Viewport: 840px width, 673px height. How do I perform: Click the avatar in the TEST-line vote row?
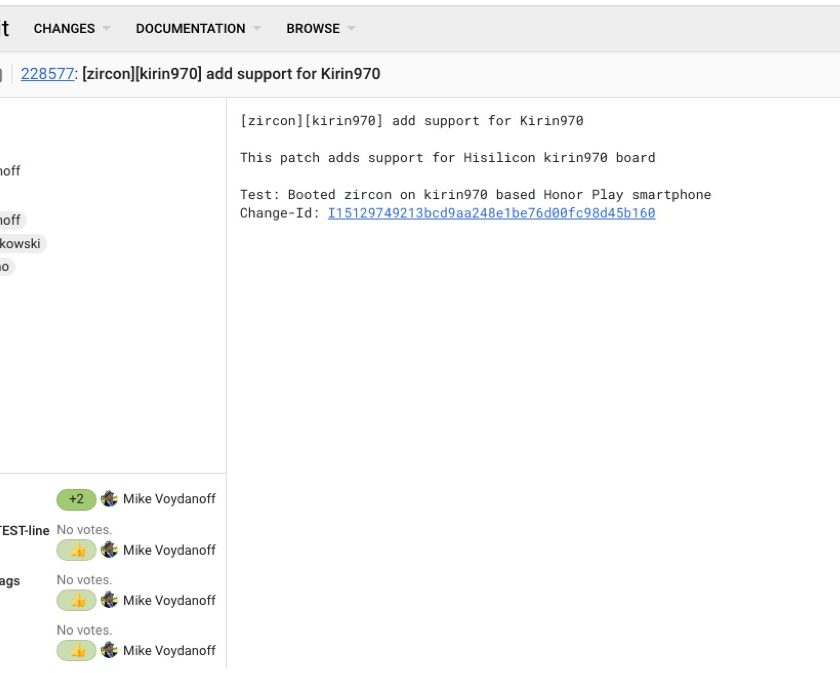110,550
